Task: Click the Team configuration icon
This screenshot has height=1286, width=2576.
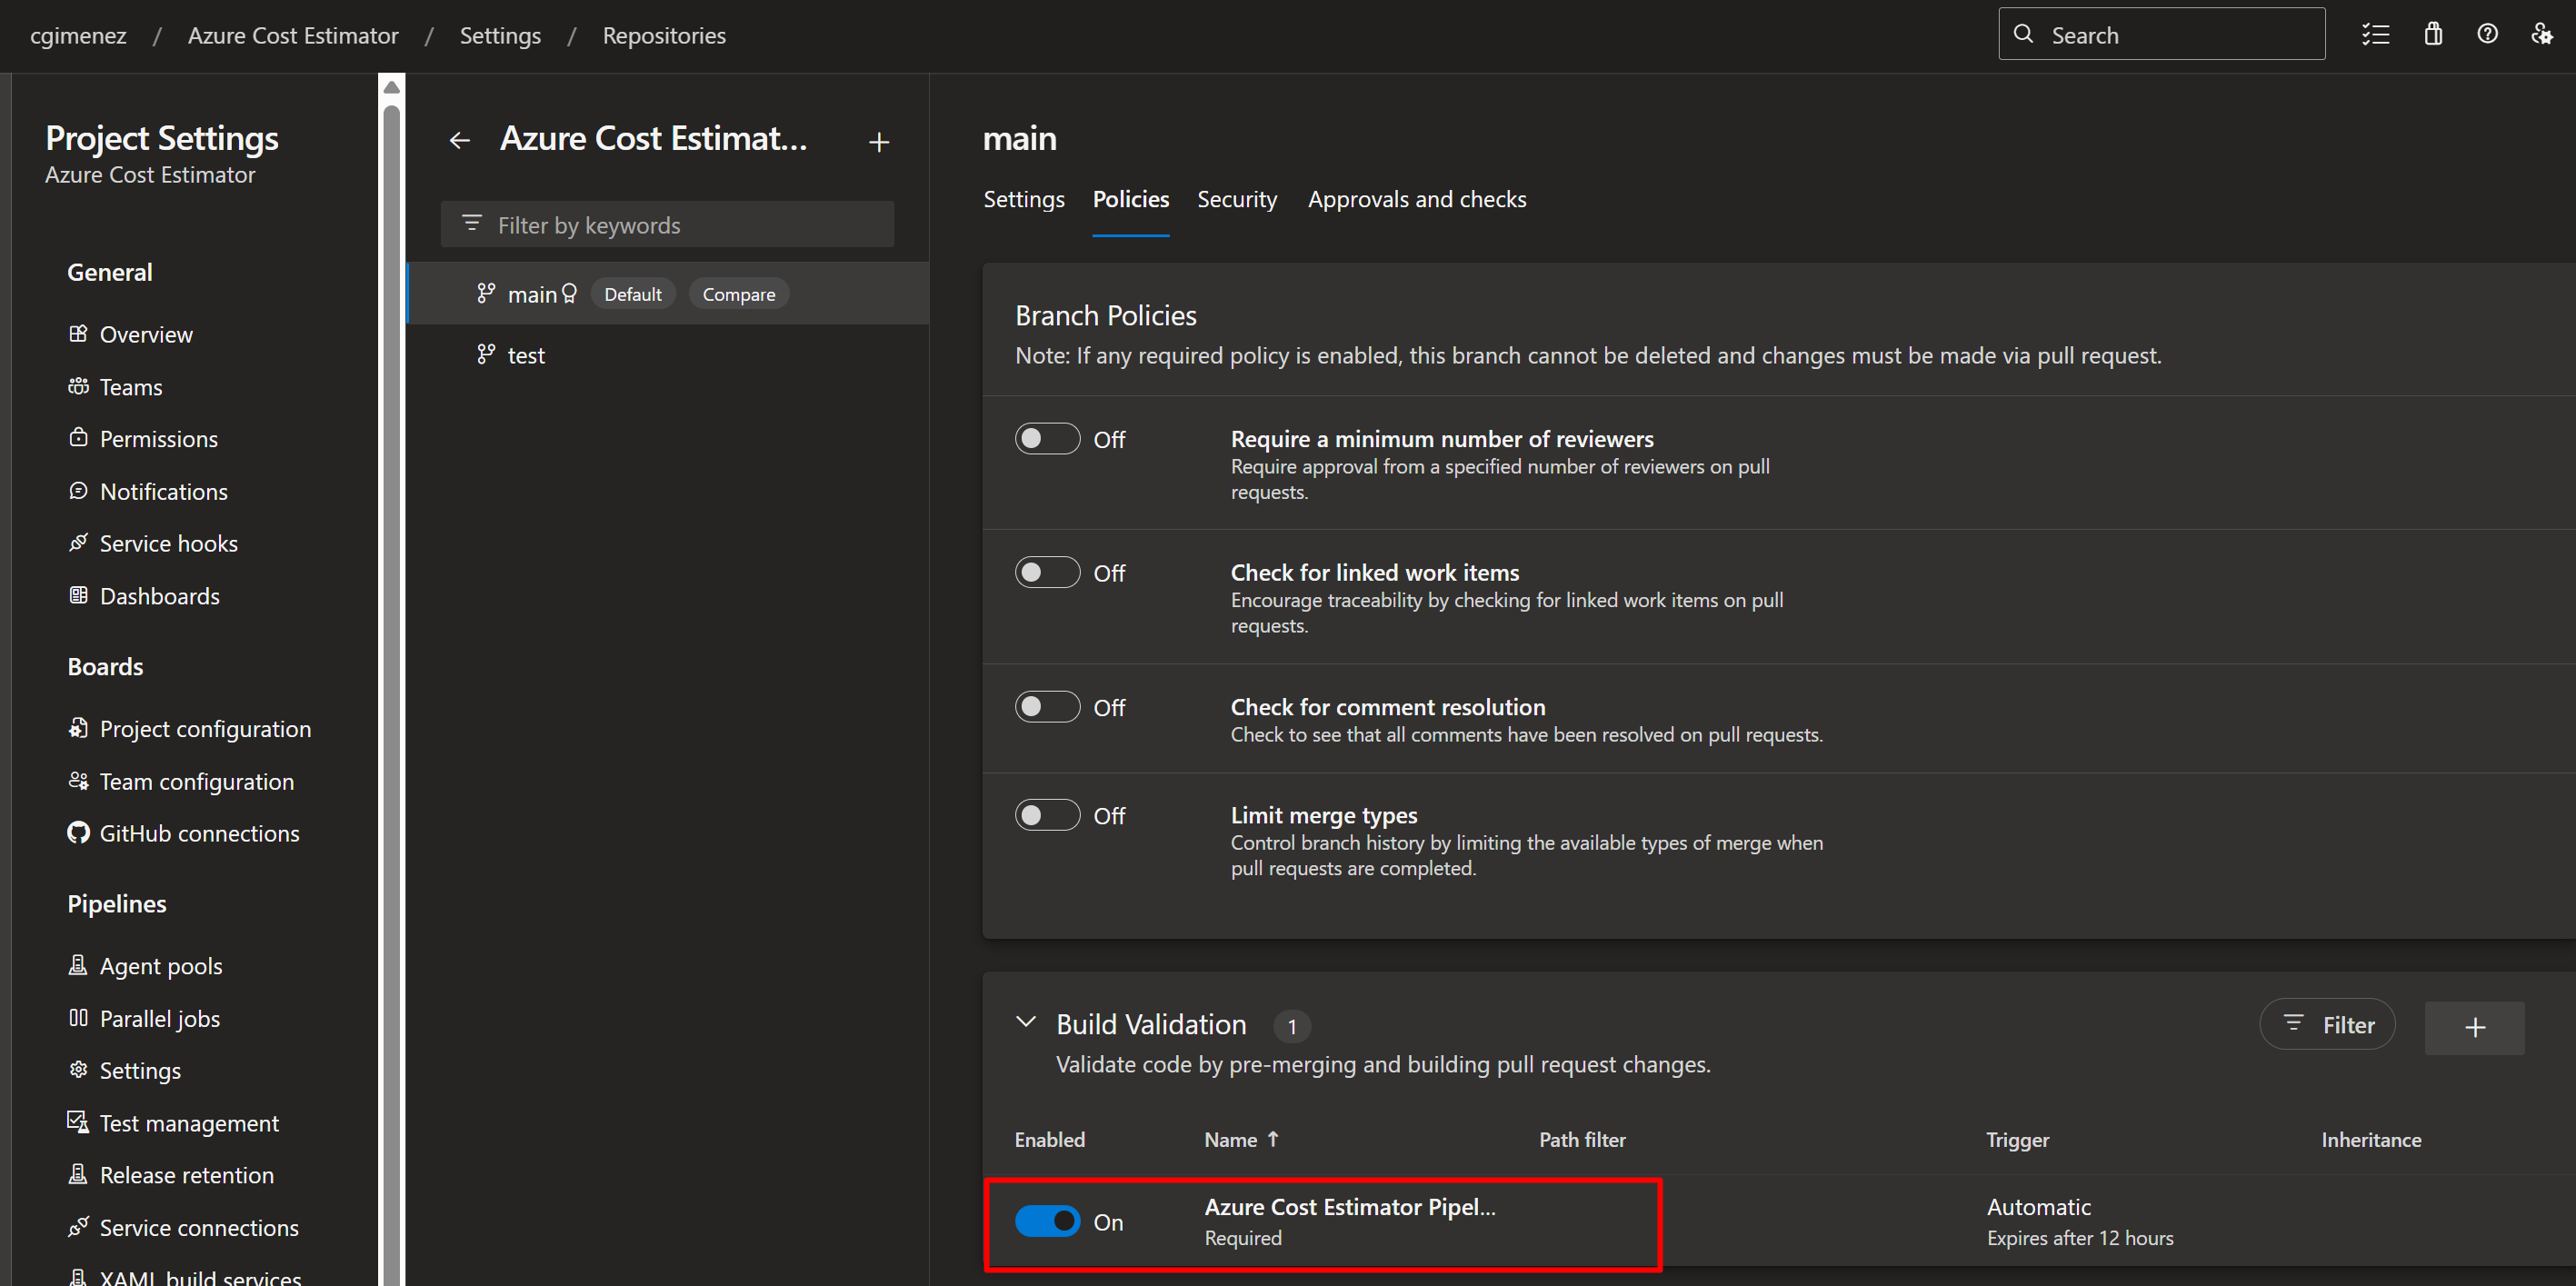Action: 78,780
